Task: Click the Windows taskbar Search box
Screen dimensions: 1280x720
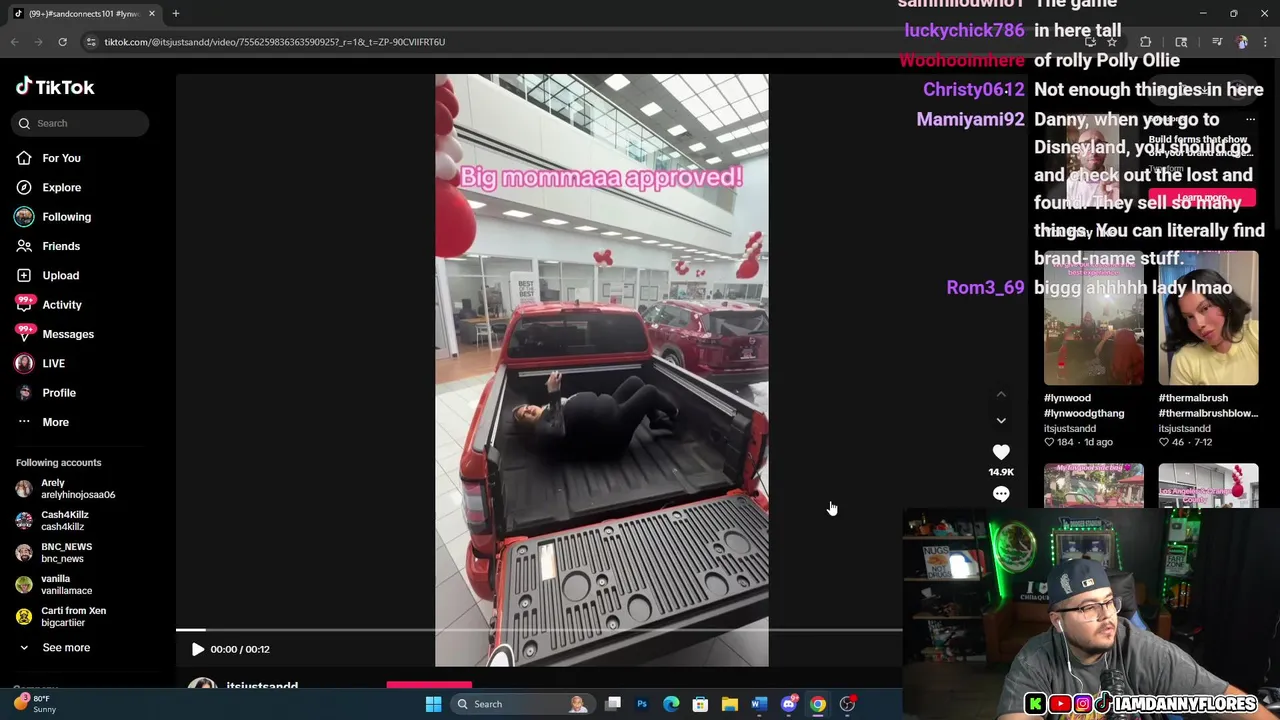Action: coord(521,704)
